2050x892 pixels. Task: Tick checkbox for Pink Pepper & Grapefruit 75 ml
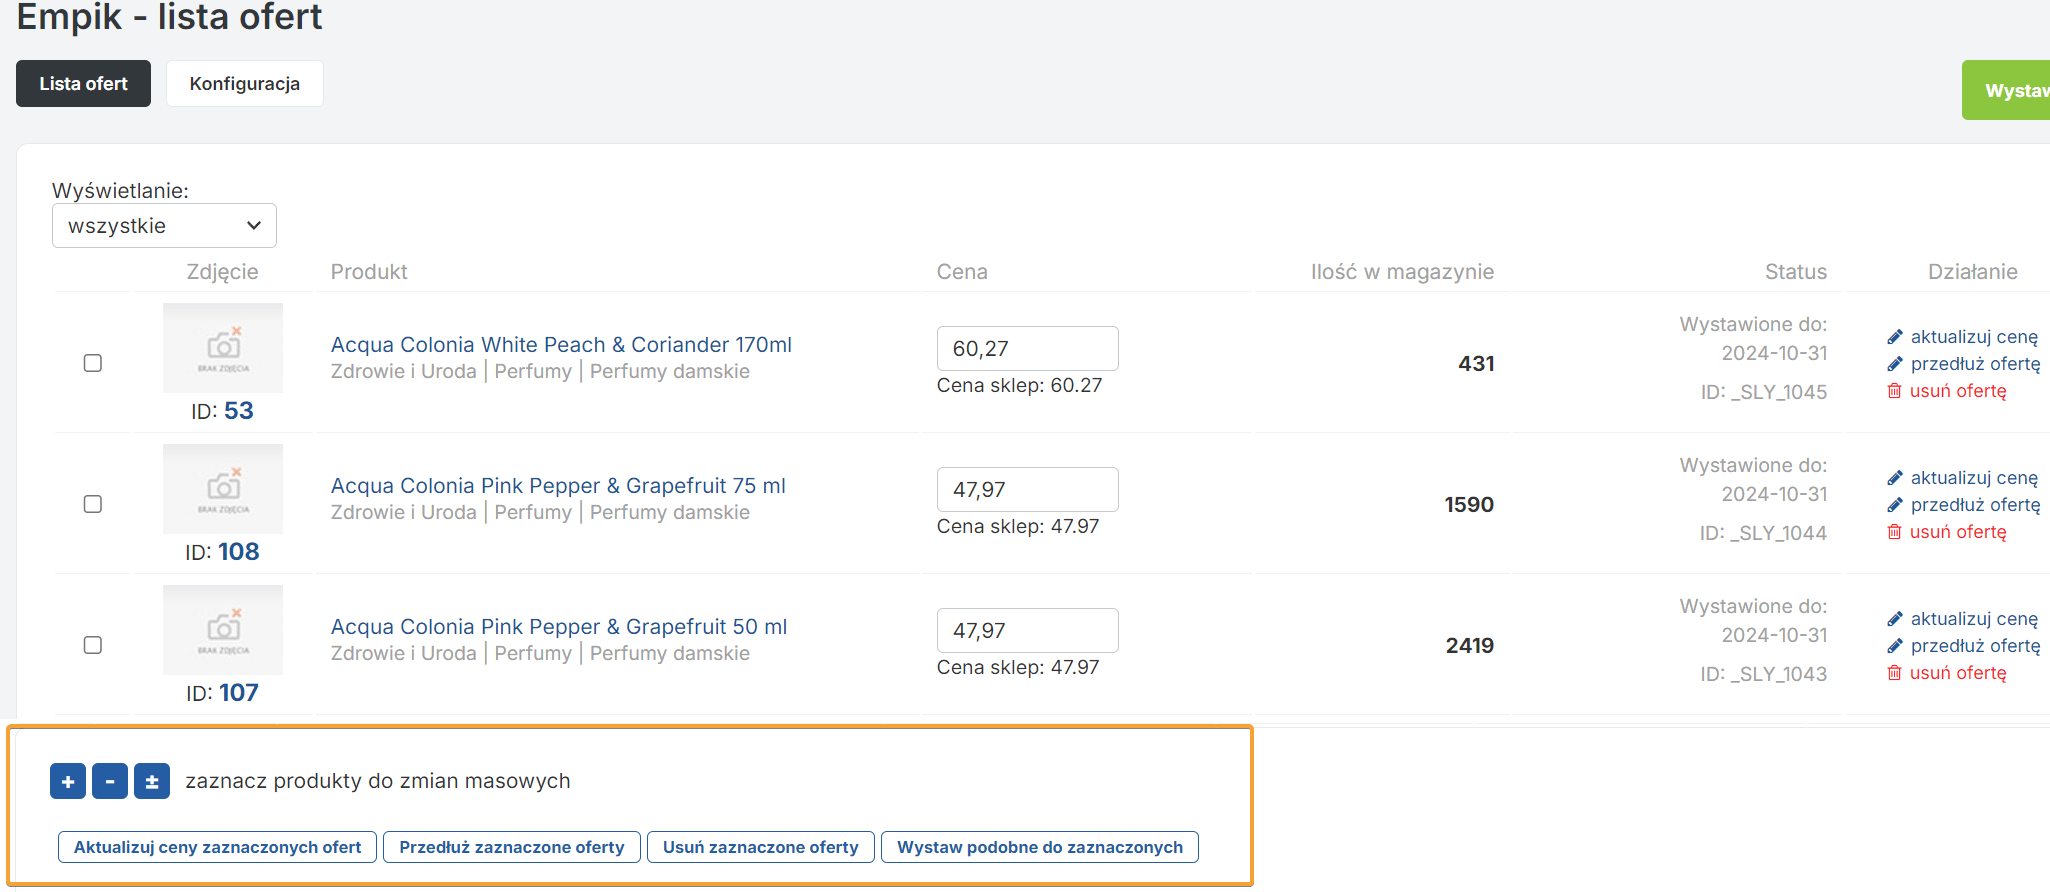pos(93,504)
